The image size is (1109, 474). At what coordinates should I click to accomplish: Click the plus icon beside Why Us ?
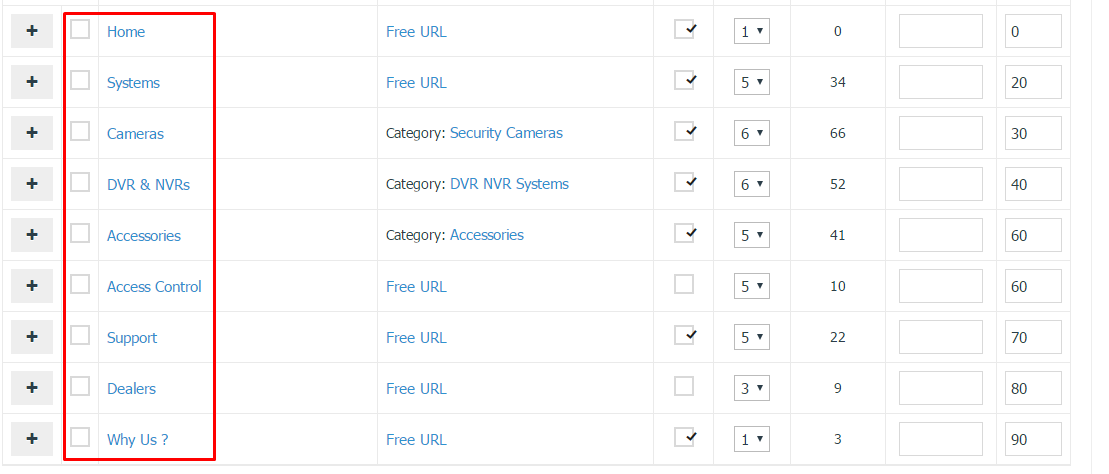pyautogui.click(x=32, y=439)
